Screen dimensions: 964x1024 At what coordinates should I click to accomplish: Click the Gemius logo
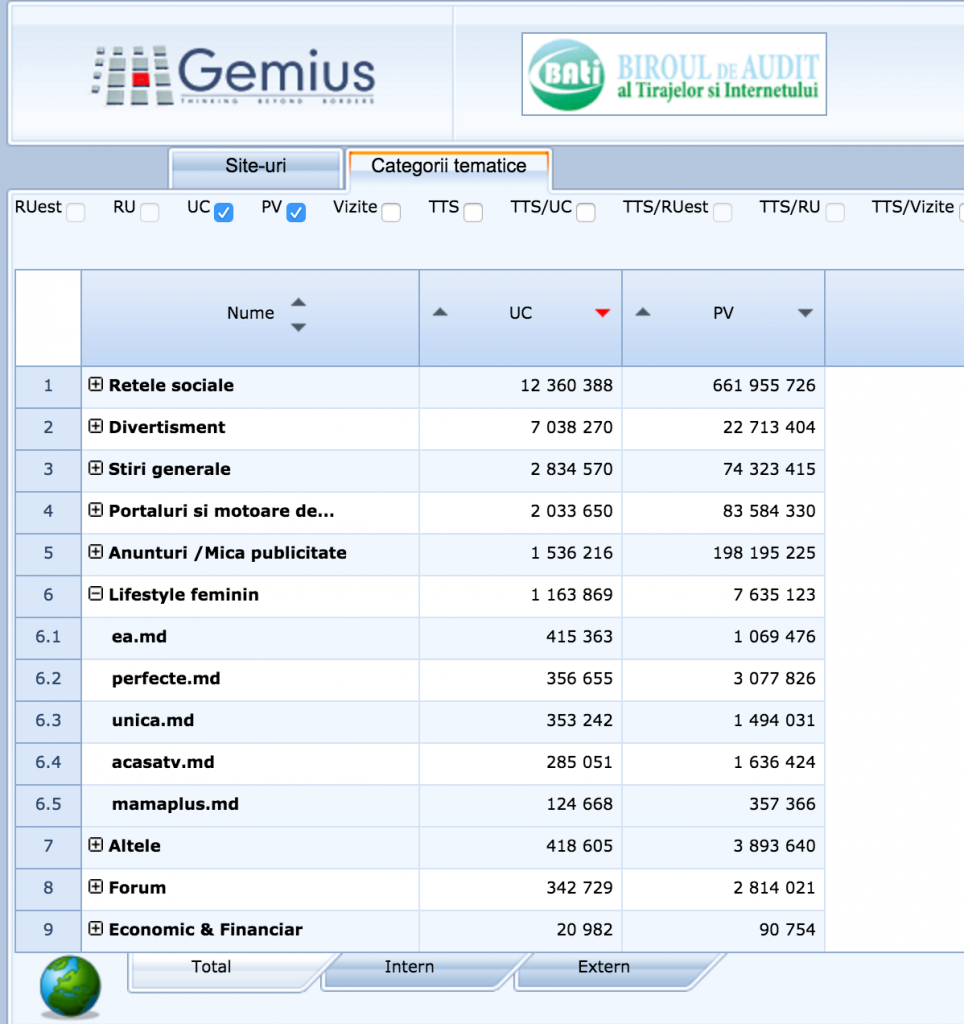[x=233, y=76]
